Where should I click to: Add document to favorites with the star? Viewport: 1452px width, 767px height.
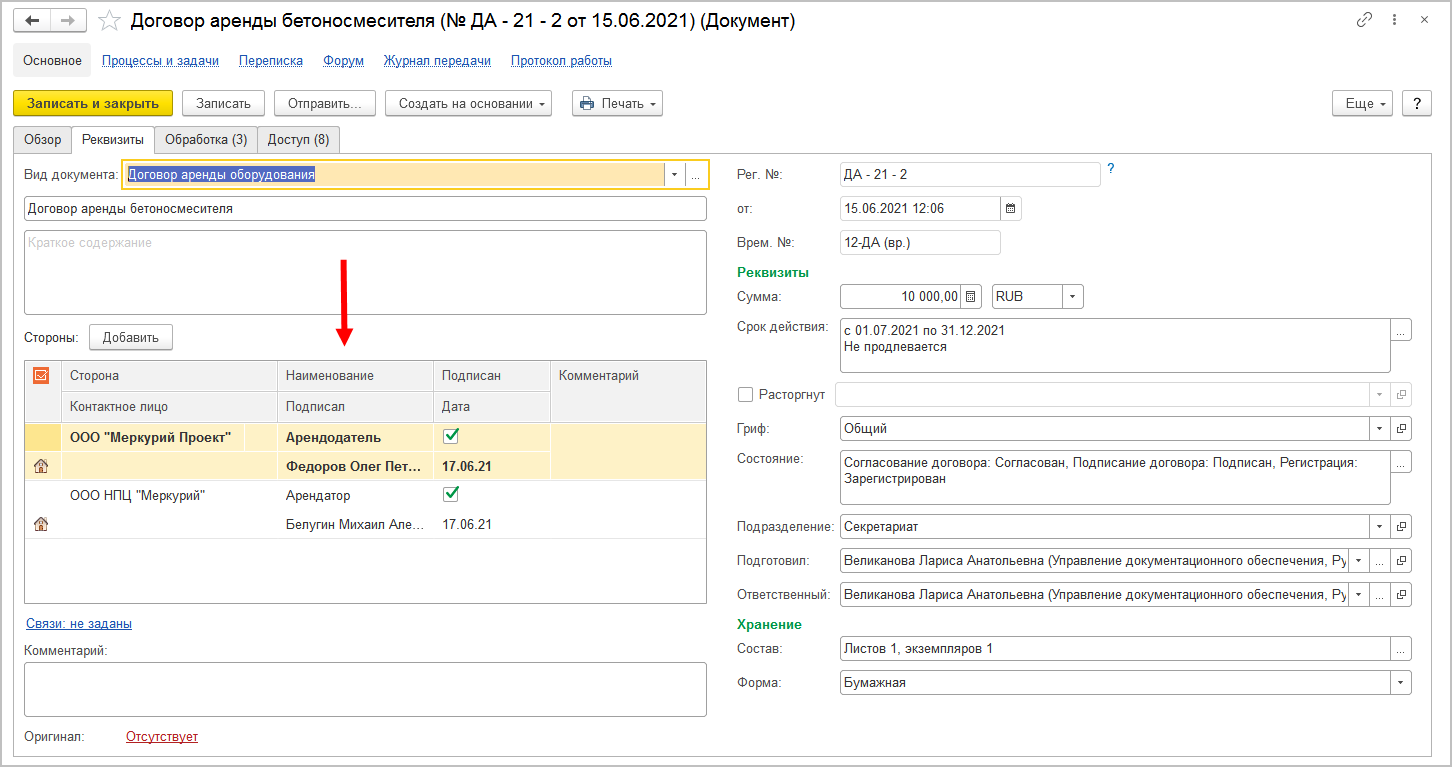tap(110, 20)
